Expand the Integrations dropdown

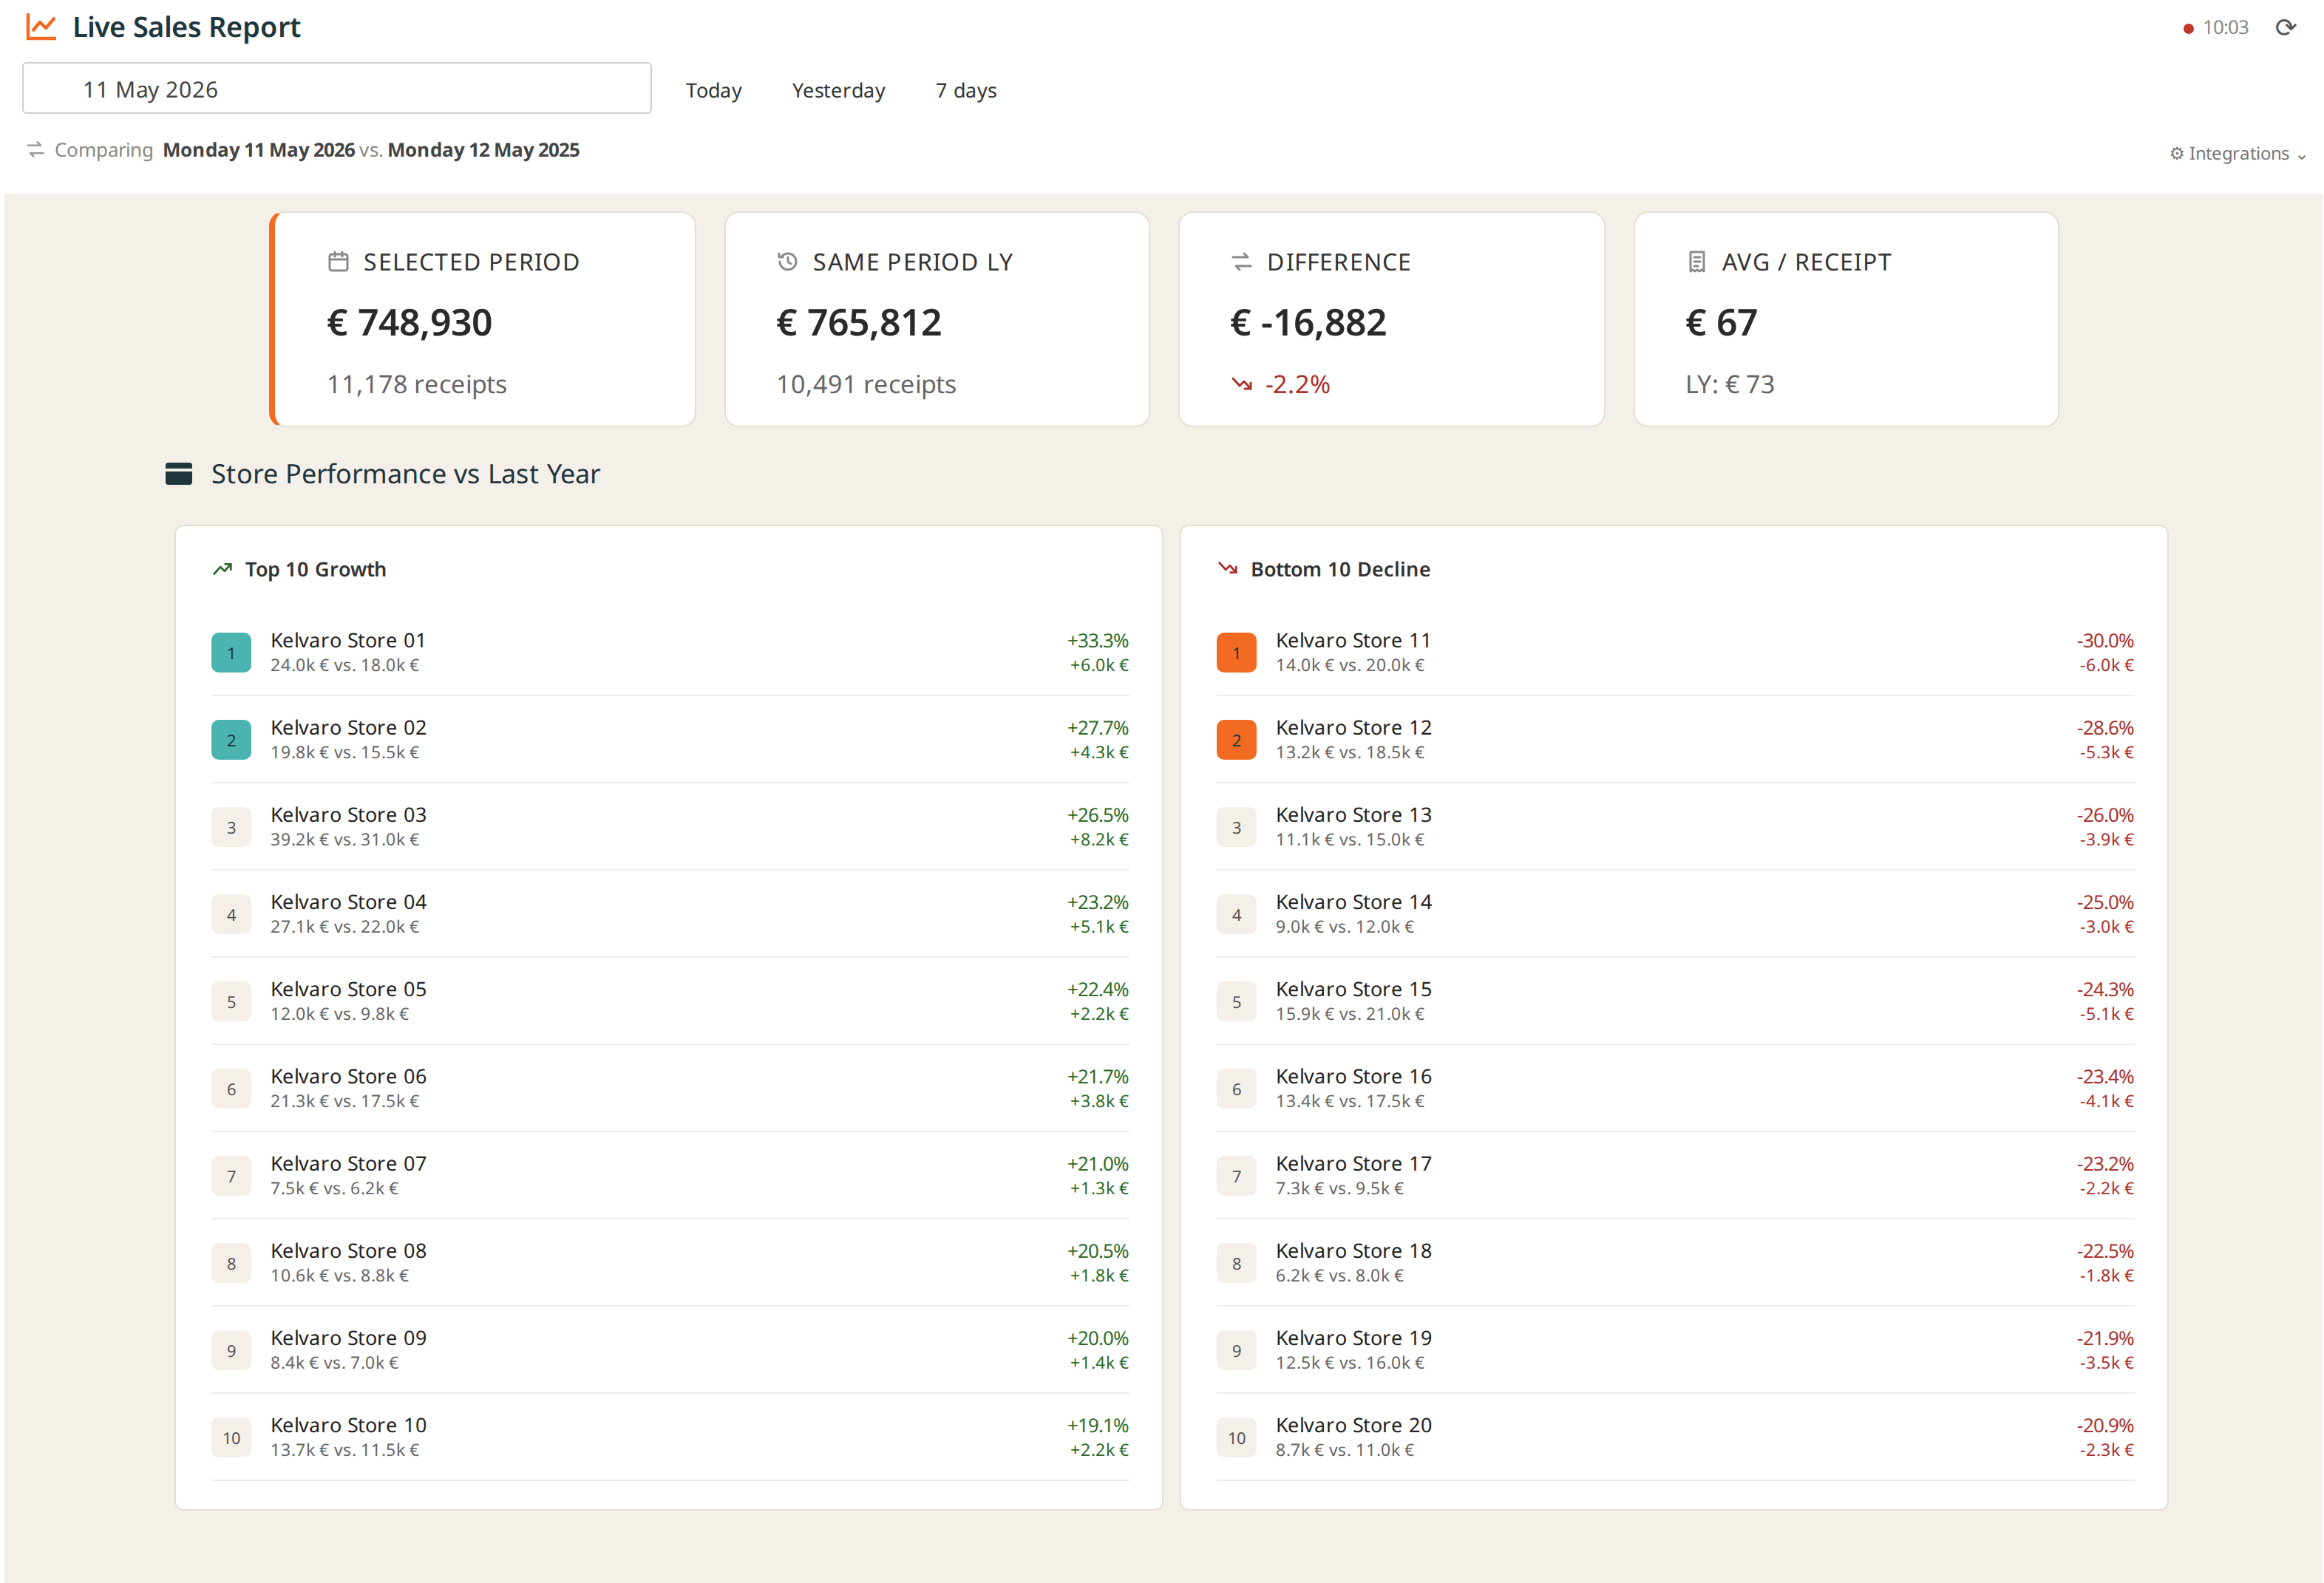pyautogui.click(x=2238, y=153)
